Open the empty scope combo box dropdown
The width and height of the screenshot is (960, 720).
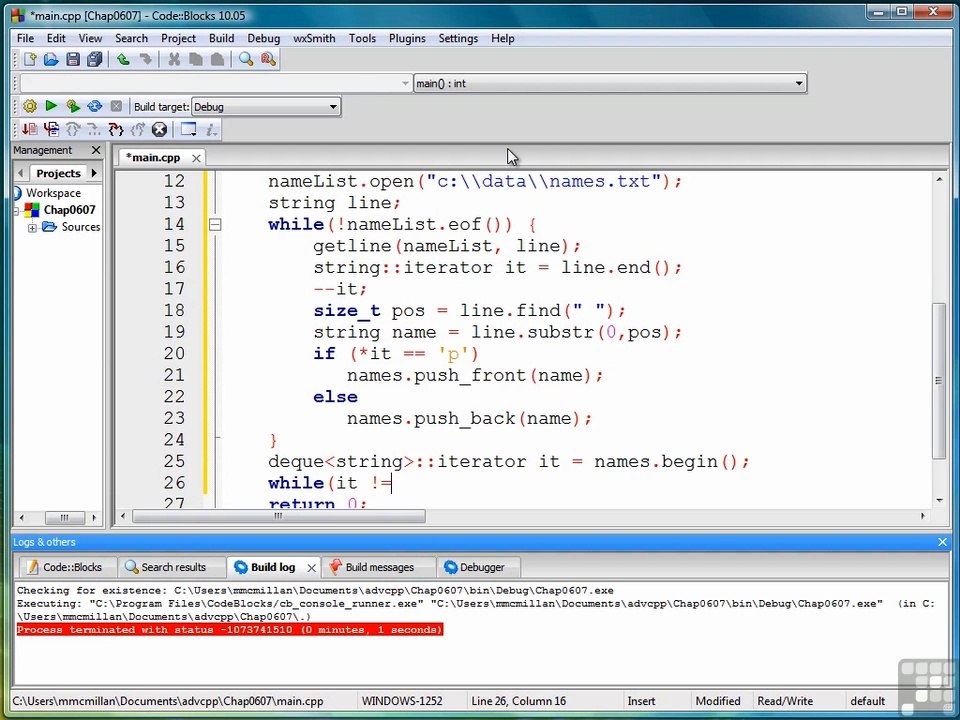216,83
